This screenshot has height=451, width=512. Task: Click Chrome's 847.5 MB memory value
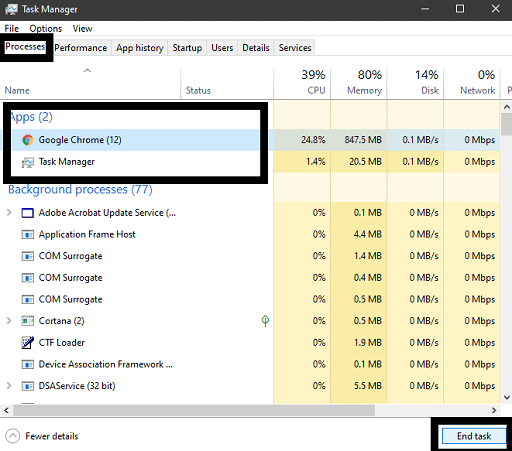[x=363, y=140]
